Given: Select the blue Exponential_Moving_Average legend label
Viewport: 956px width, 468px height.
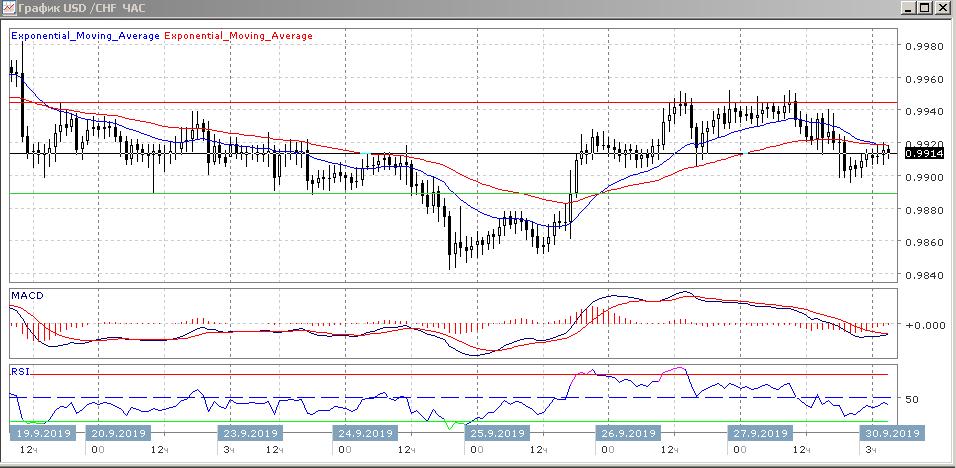Looking at the screenshot, I should point(85,36).
